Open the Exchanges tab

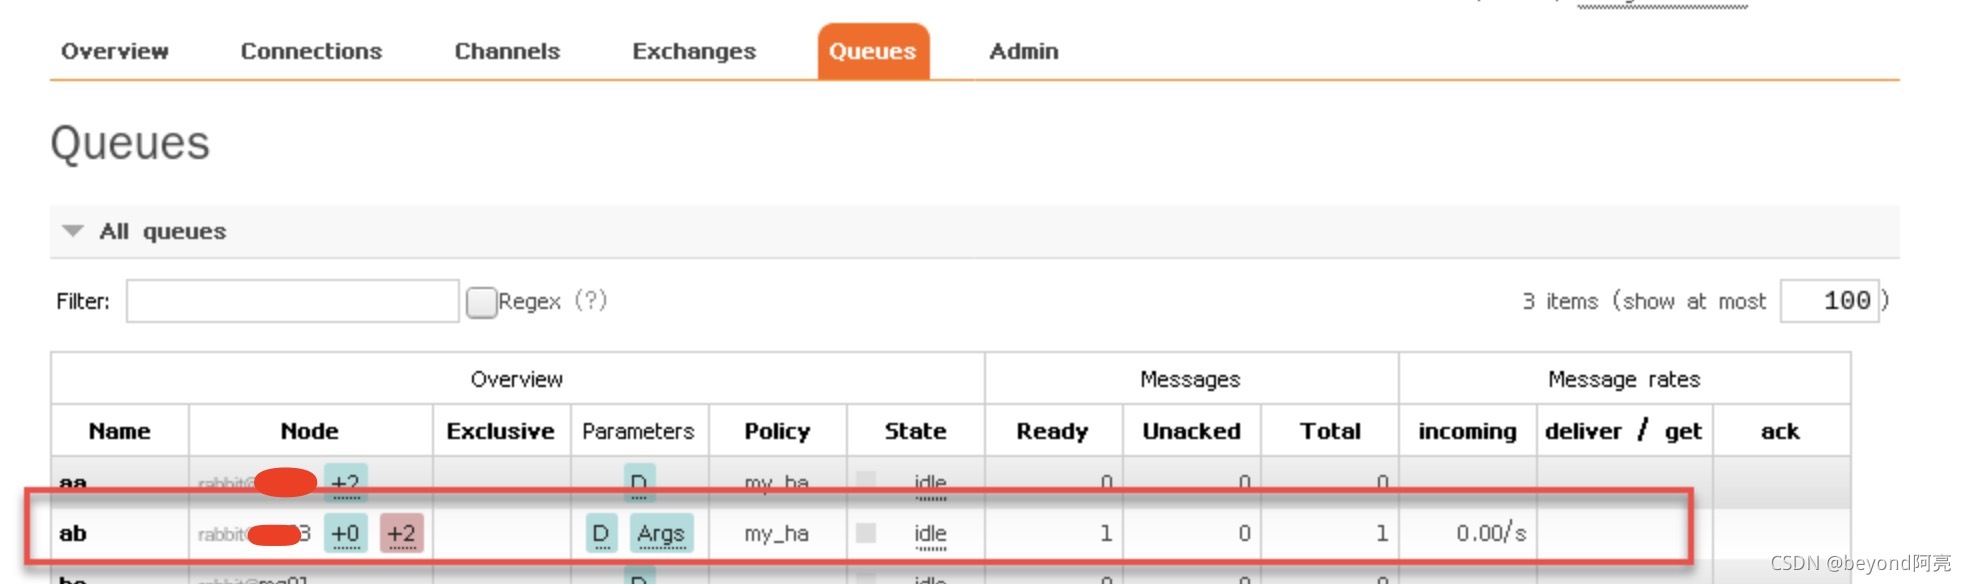[x=694, y=51]
